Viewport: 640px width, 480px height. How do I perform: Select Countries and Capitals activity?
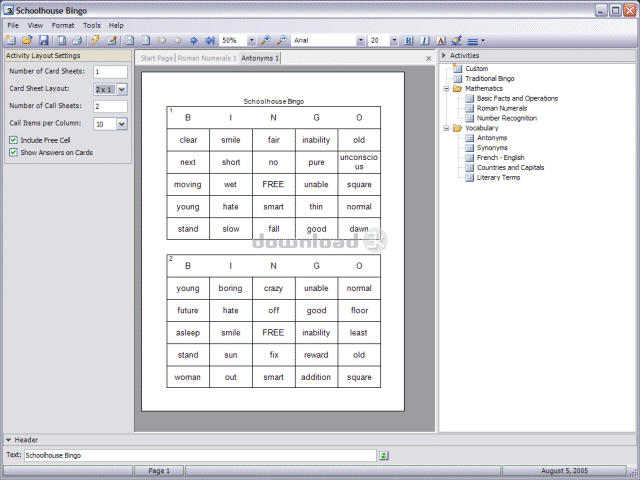pos(510,167)
